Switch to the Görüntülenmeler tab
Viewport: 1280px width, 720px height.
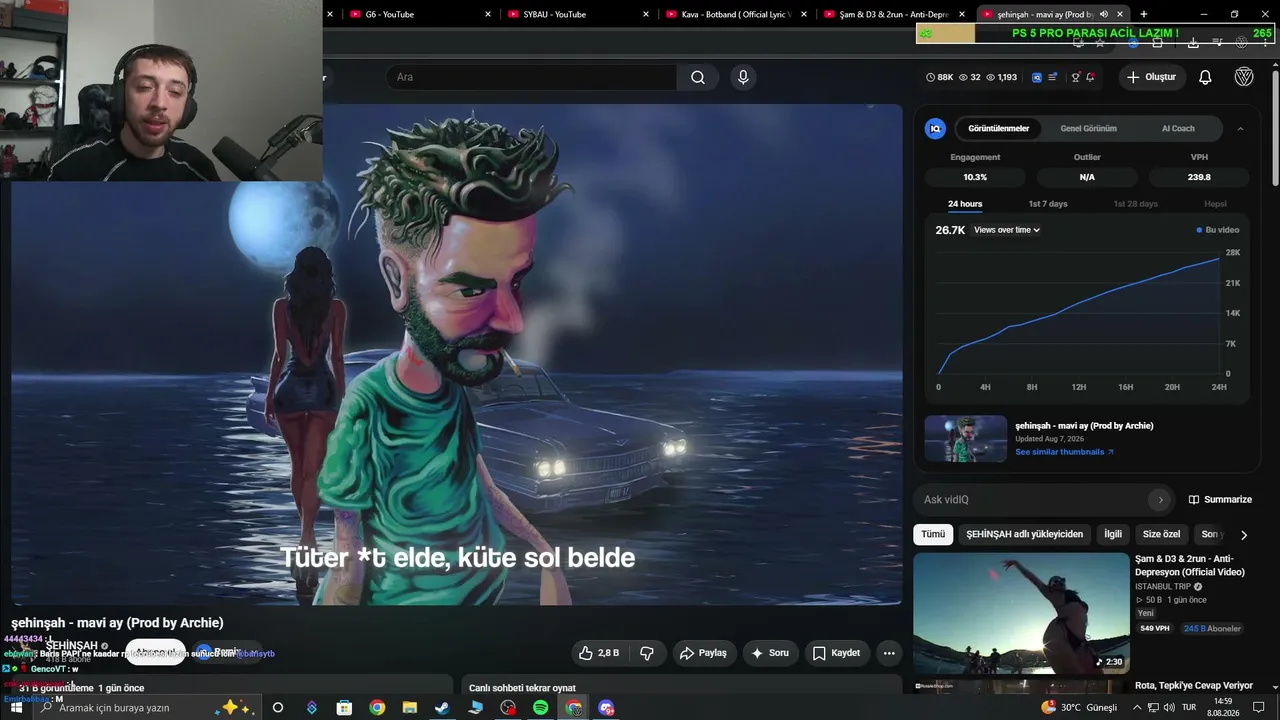[x=999, y=128]
